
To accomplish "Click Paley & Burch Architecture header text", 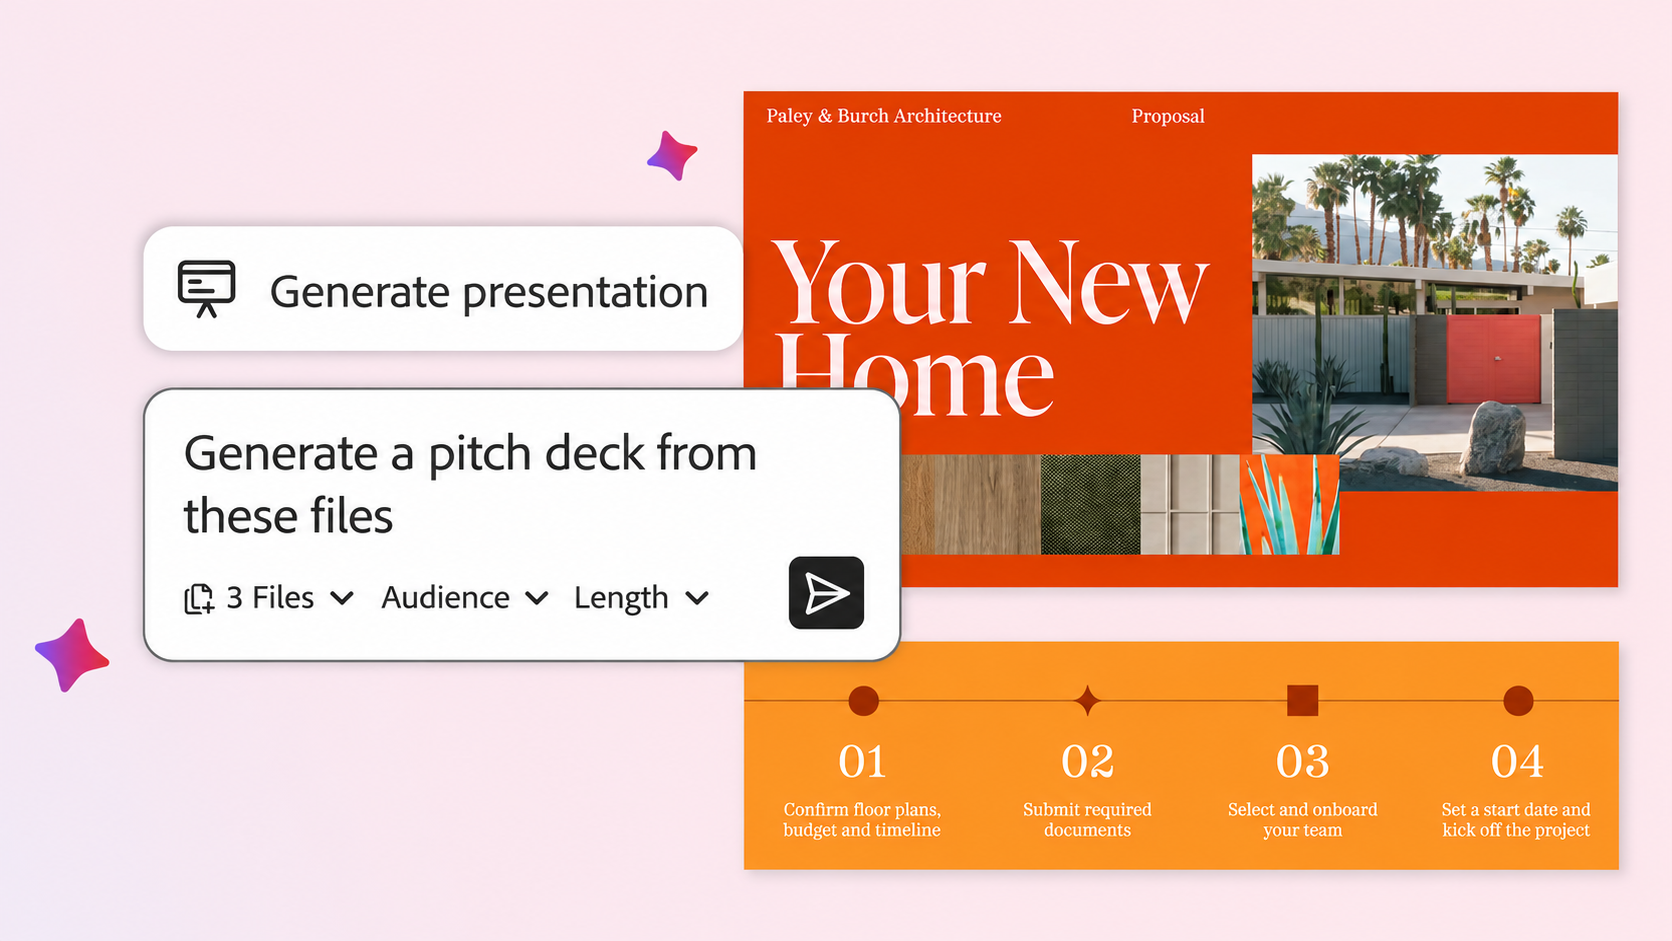I will (x=884, y=116).
